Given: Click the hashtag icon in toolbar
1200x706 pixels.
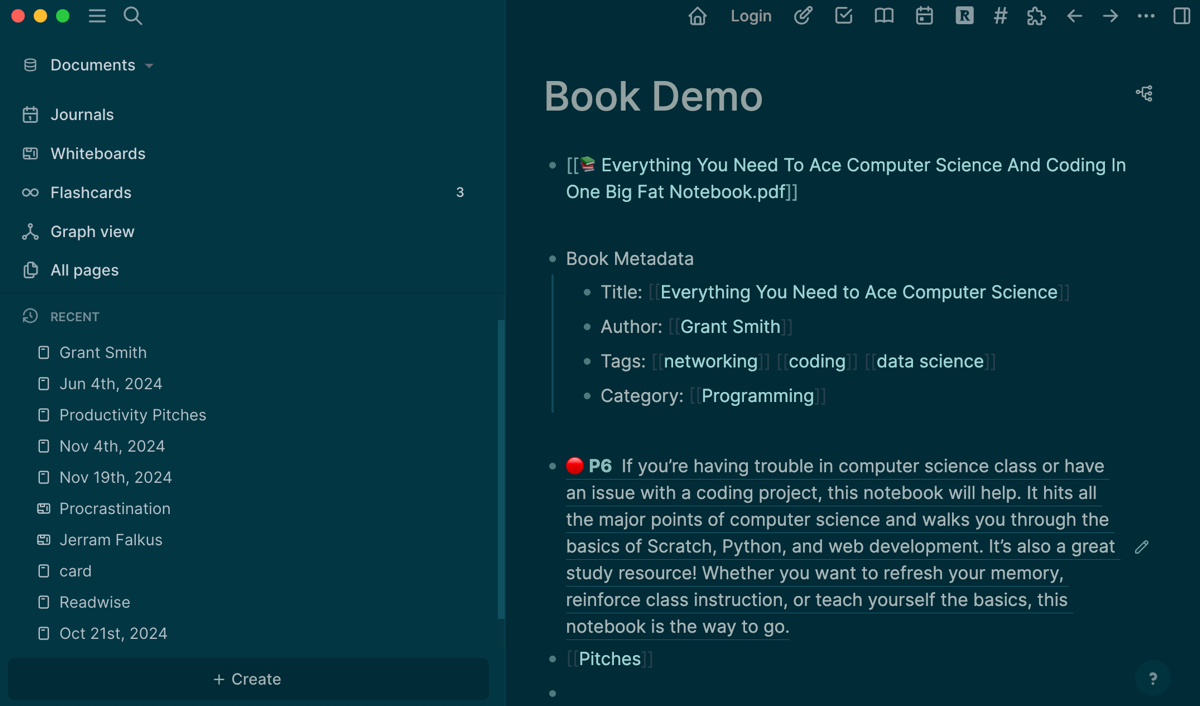Looking at the screenshot, I should point(1000,16).
